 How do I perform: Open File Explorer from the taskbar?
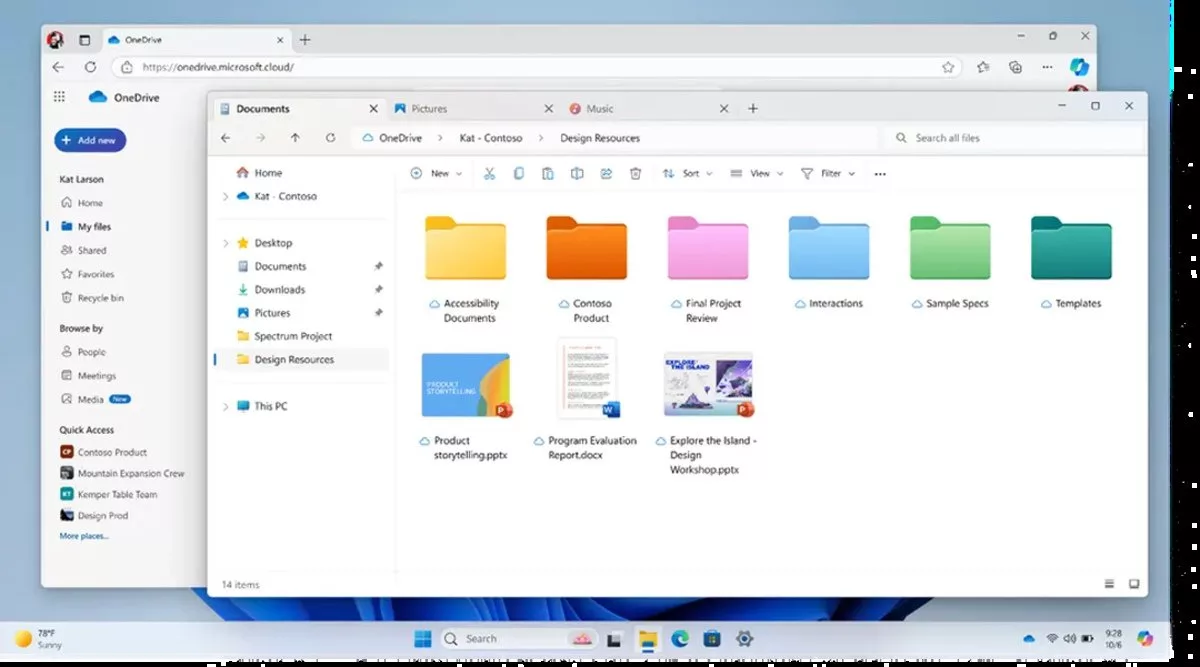tap(648, 638)
